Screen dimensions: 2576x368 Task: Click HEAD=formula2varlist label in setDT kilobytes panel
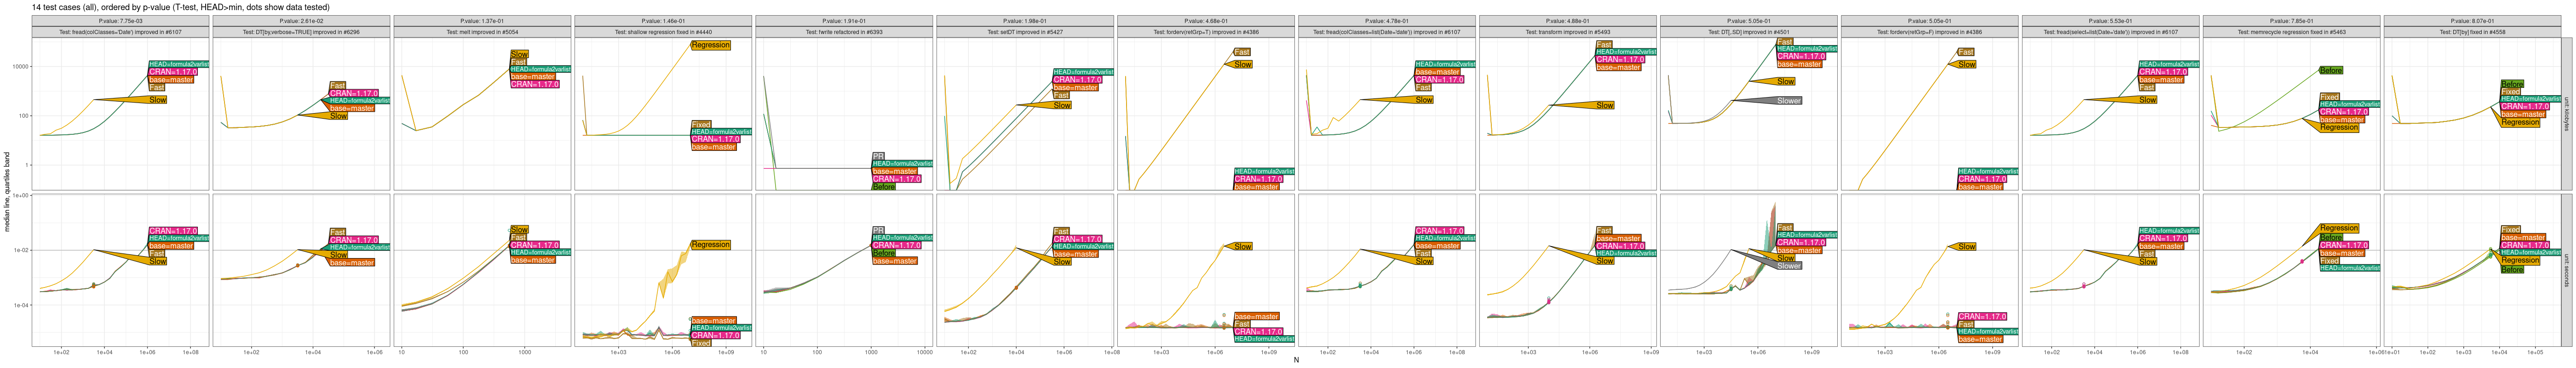point(1083,72)
